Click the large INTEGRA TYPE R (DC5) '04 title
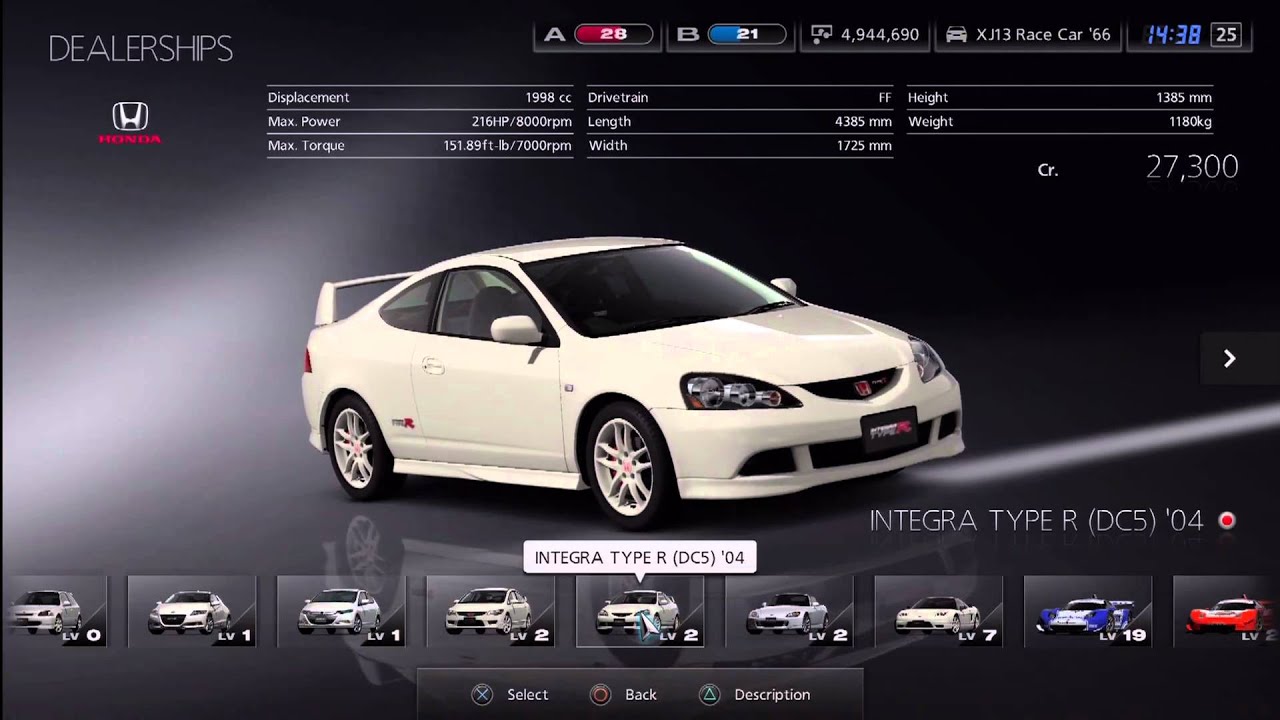1280x720 pixels. 1036,520
